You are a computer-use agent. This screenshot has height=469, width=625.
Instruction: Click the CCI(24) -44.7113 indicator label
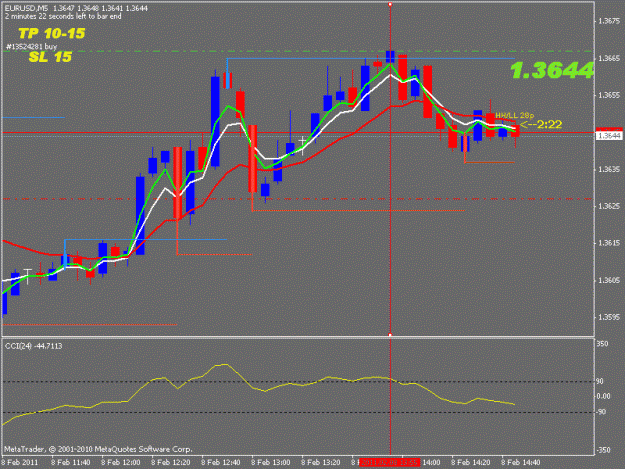pos(33,346)
